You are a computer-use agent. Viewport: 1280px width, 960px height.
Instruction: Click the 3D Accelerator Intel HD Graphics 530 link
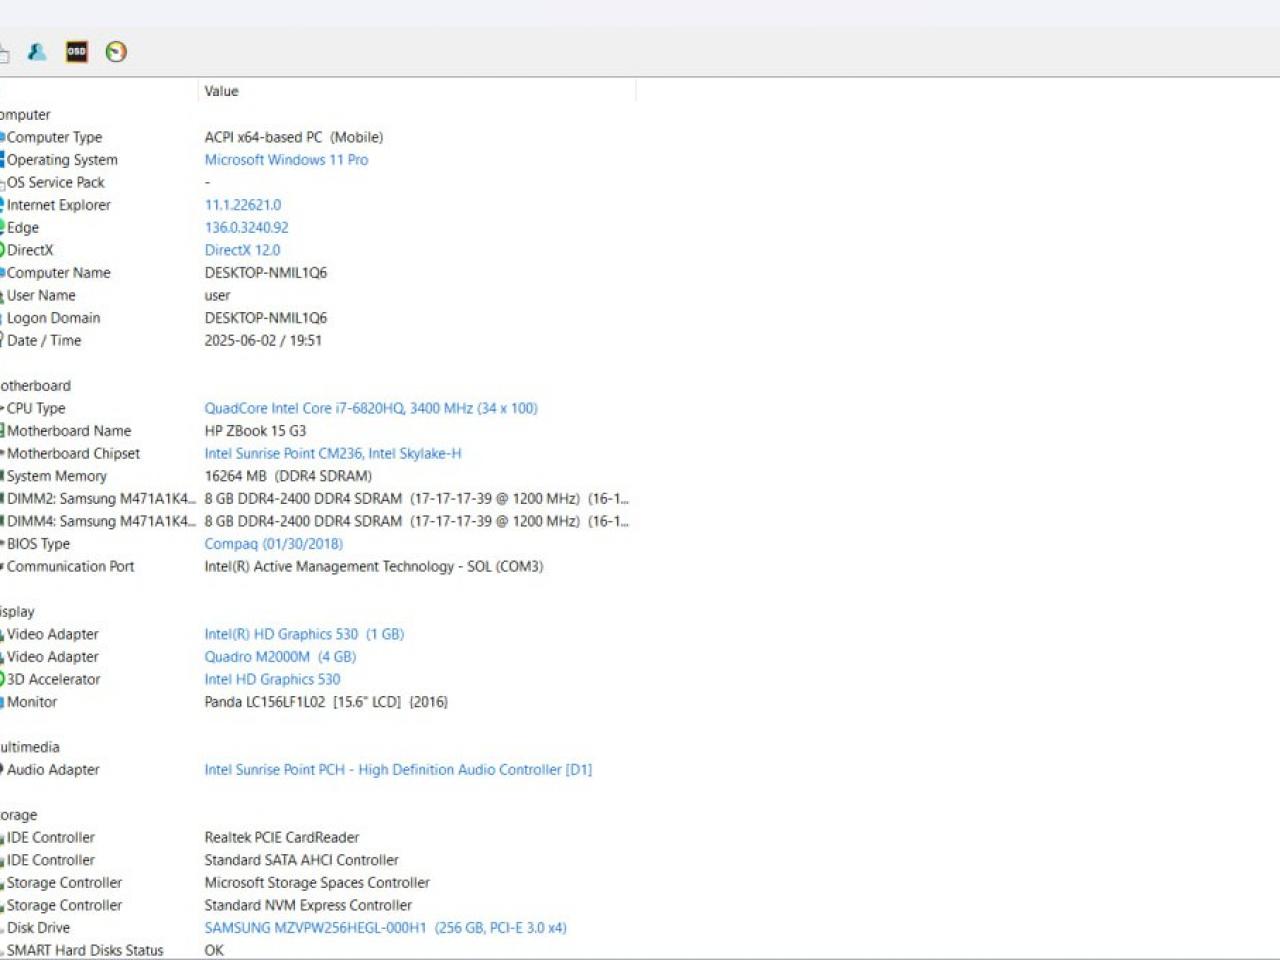click(x=272, y=679)
